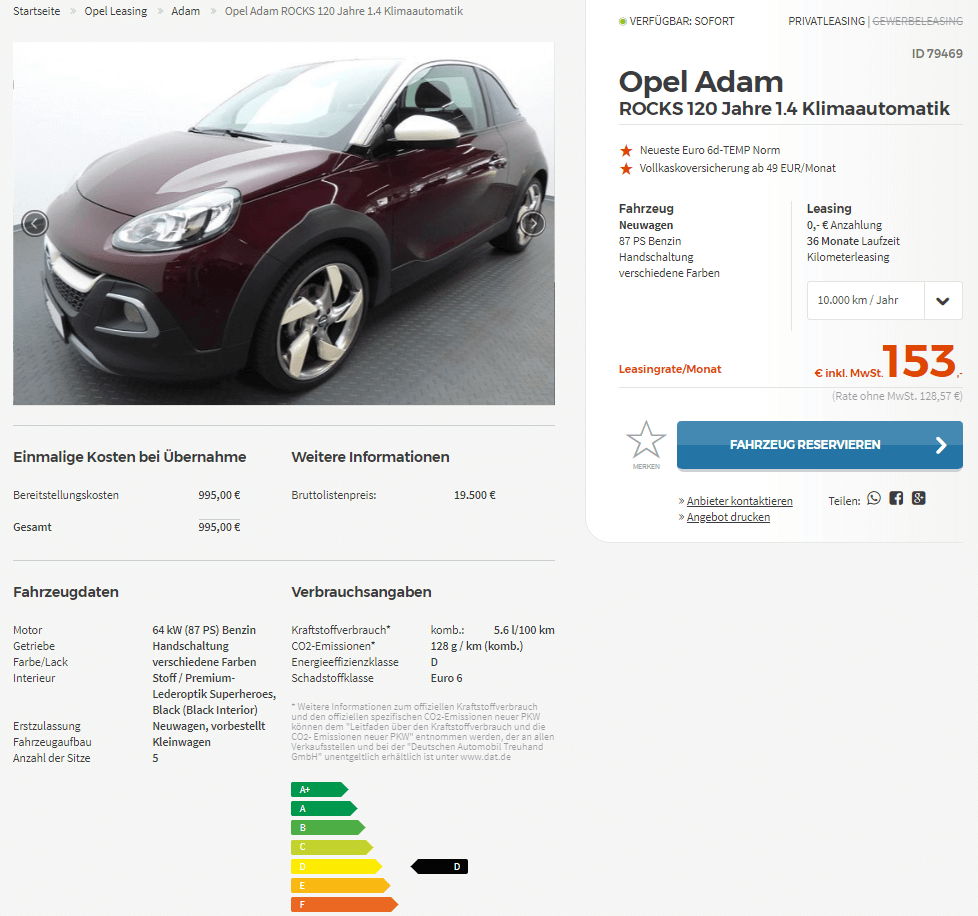Click the Angebot drucken link
Screen dimensions: 978x916
click(x=728, y=517)
